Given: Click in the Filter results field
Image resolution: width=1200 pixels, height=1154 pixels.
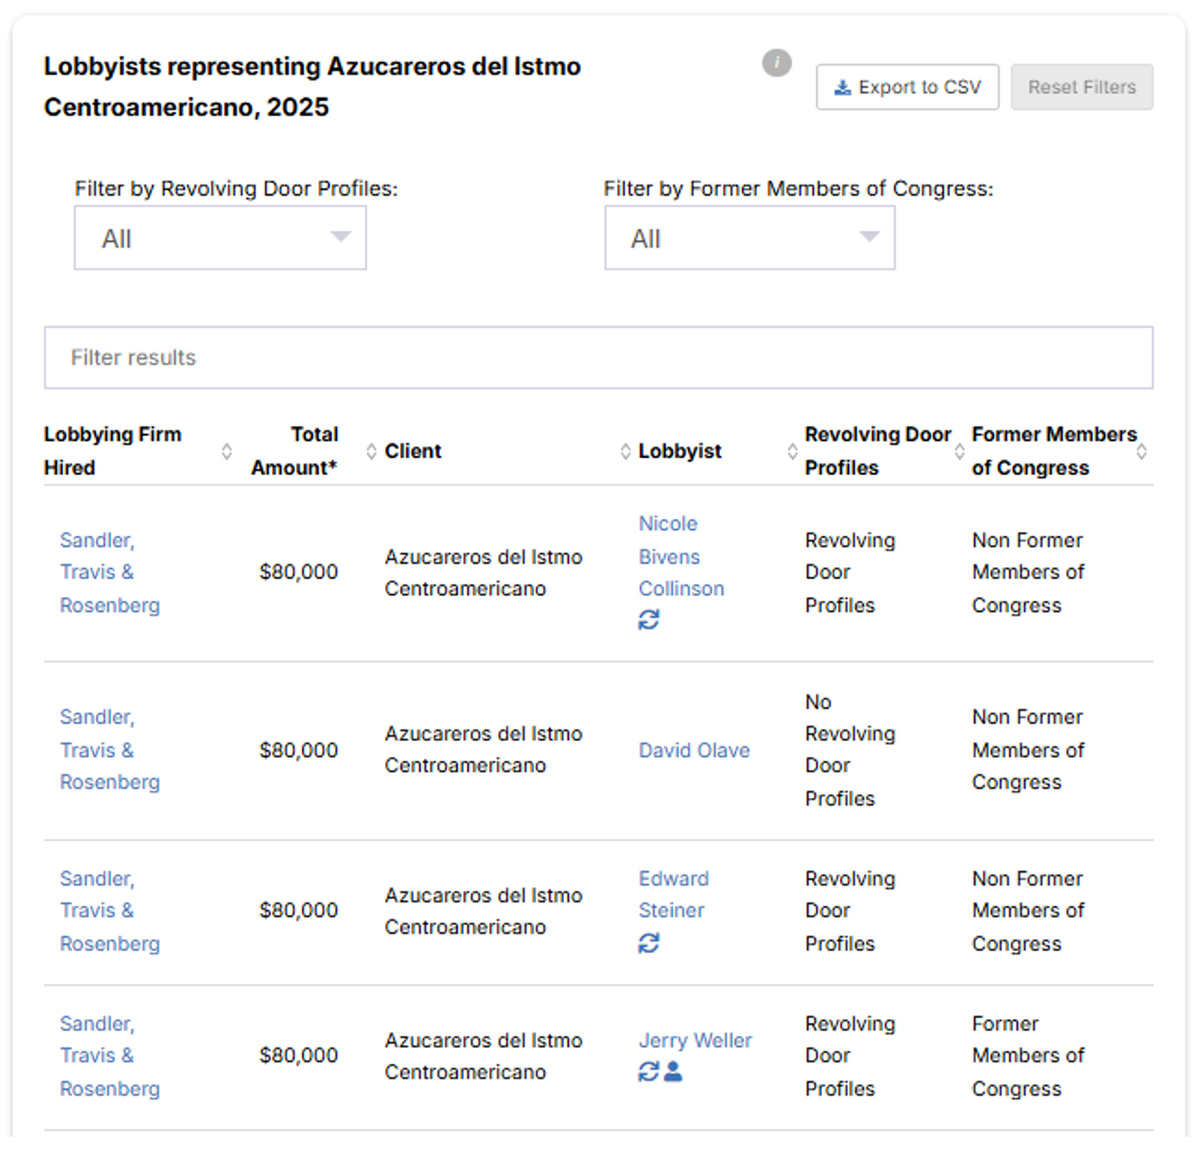Looking at the screenshot, I should pos(598,357).
